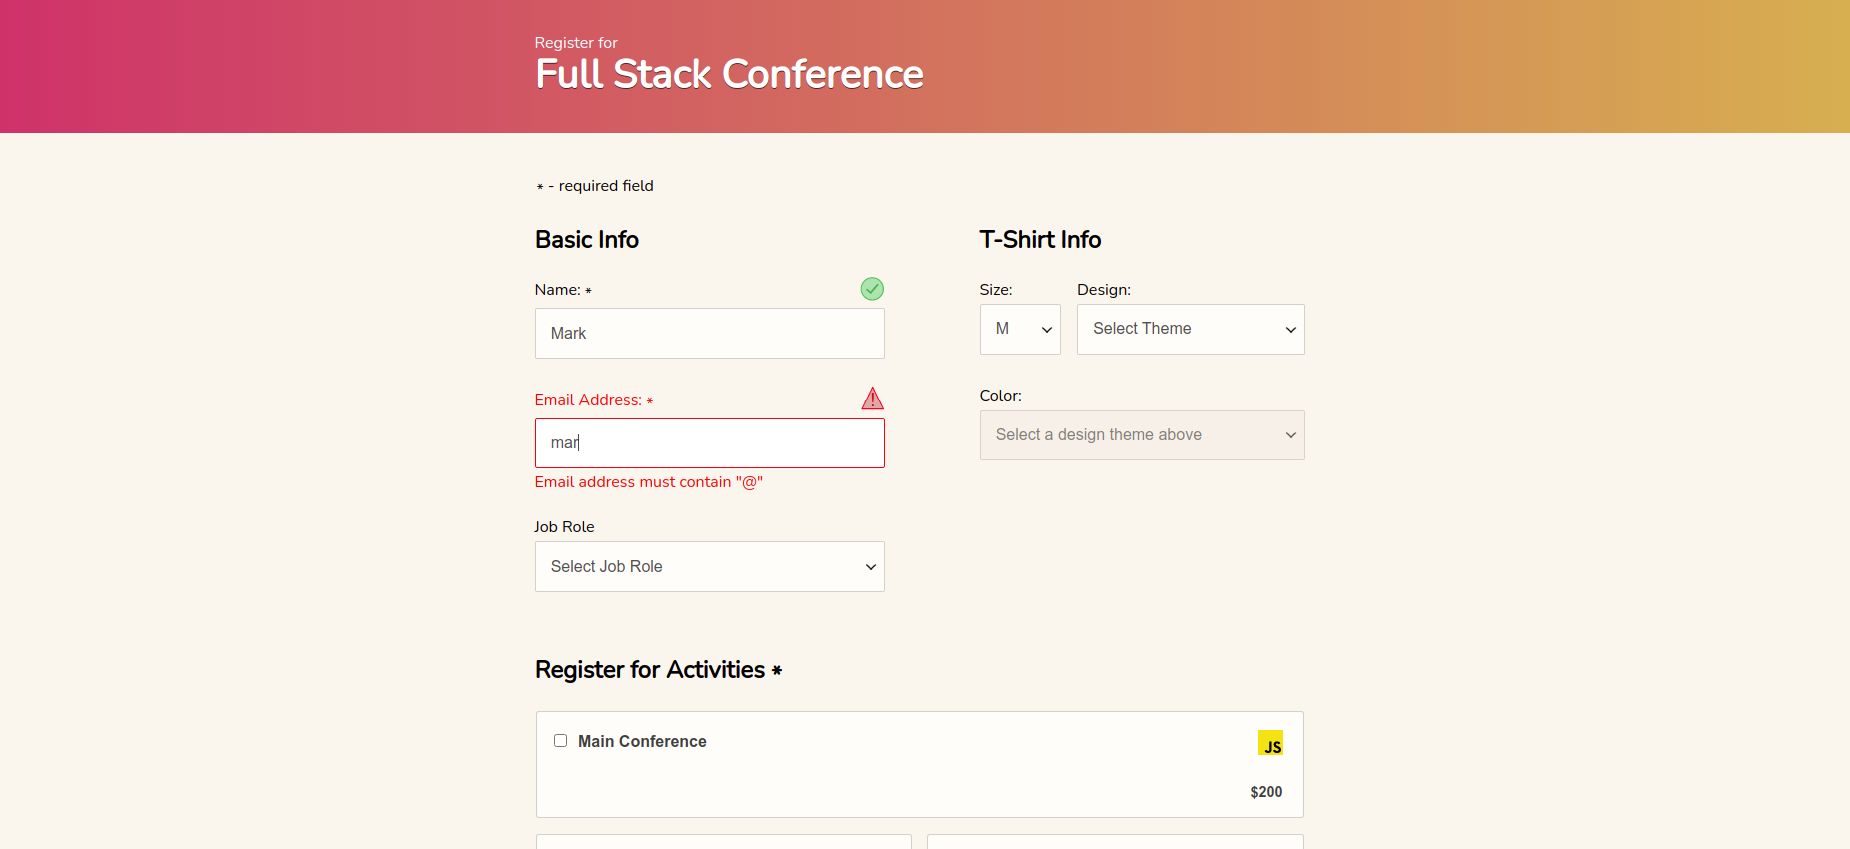Viewport: 1850px width, 849px height.
Task: Click the Name field label
Action: click(x=558, y=290)
